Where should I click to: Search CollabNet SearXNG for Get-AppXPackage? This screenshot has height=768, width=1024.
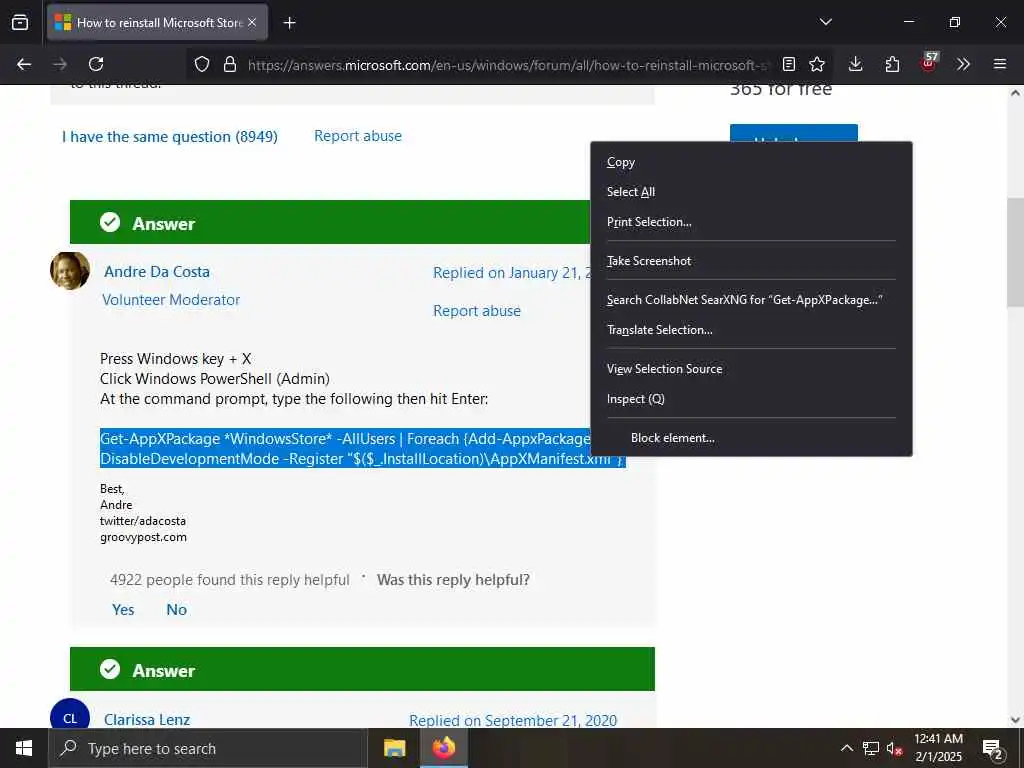tap(751, 300)
